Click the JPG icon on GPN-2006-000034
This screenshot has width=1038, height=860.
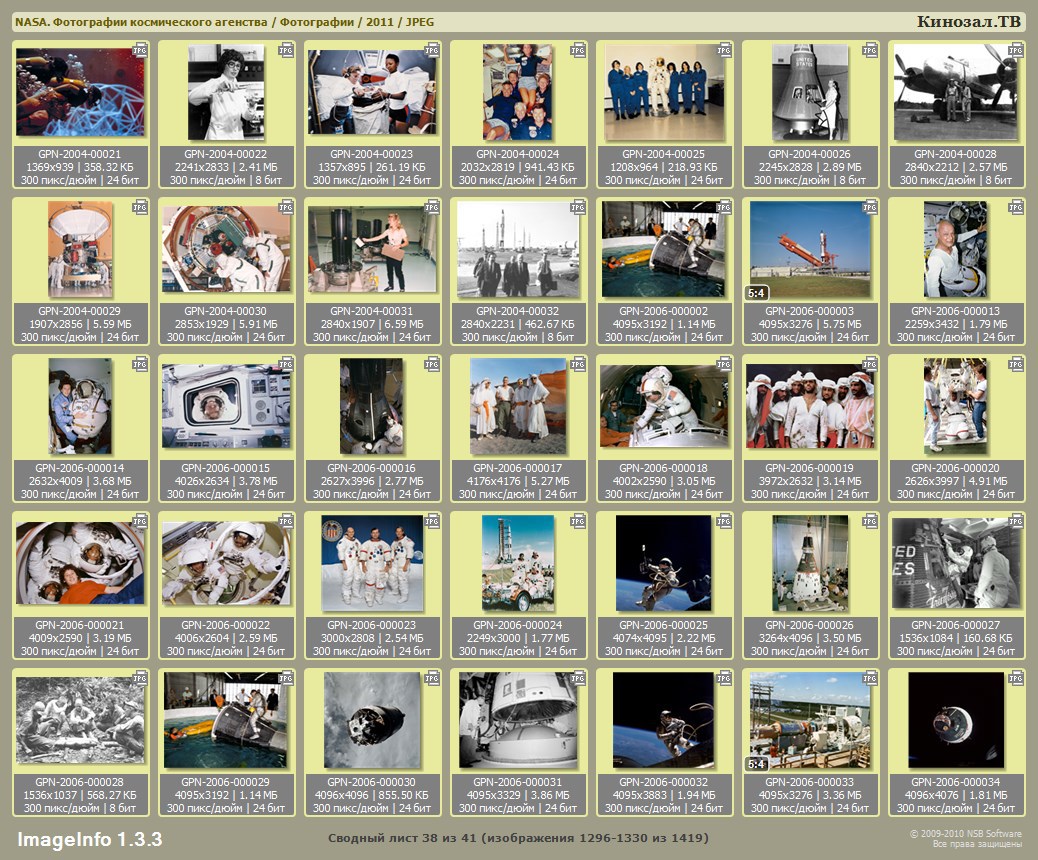[1016, 678]
